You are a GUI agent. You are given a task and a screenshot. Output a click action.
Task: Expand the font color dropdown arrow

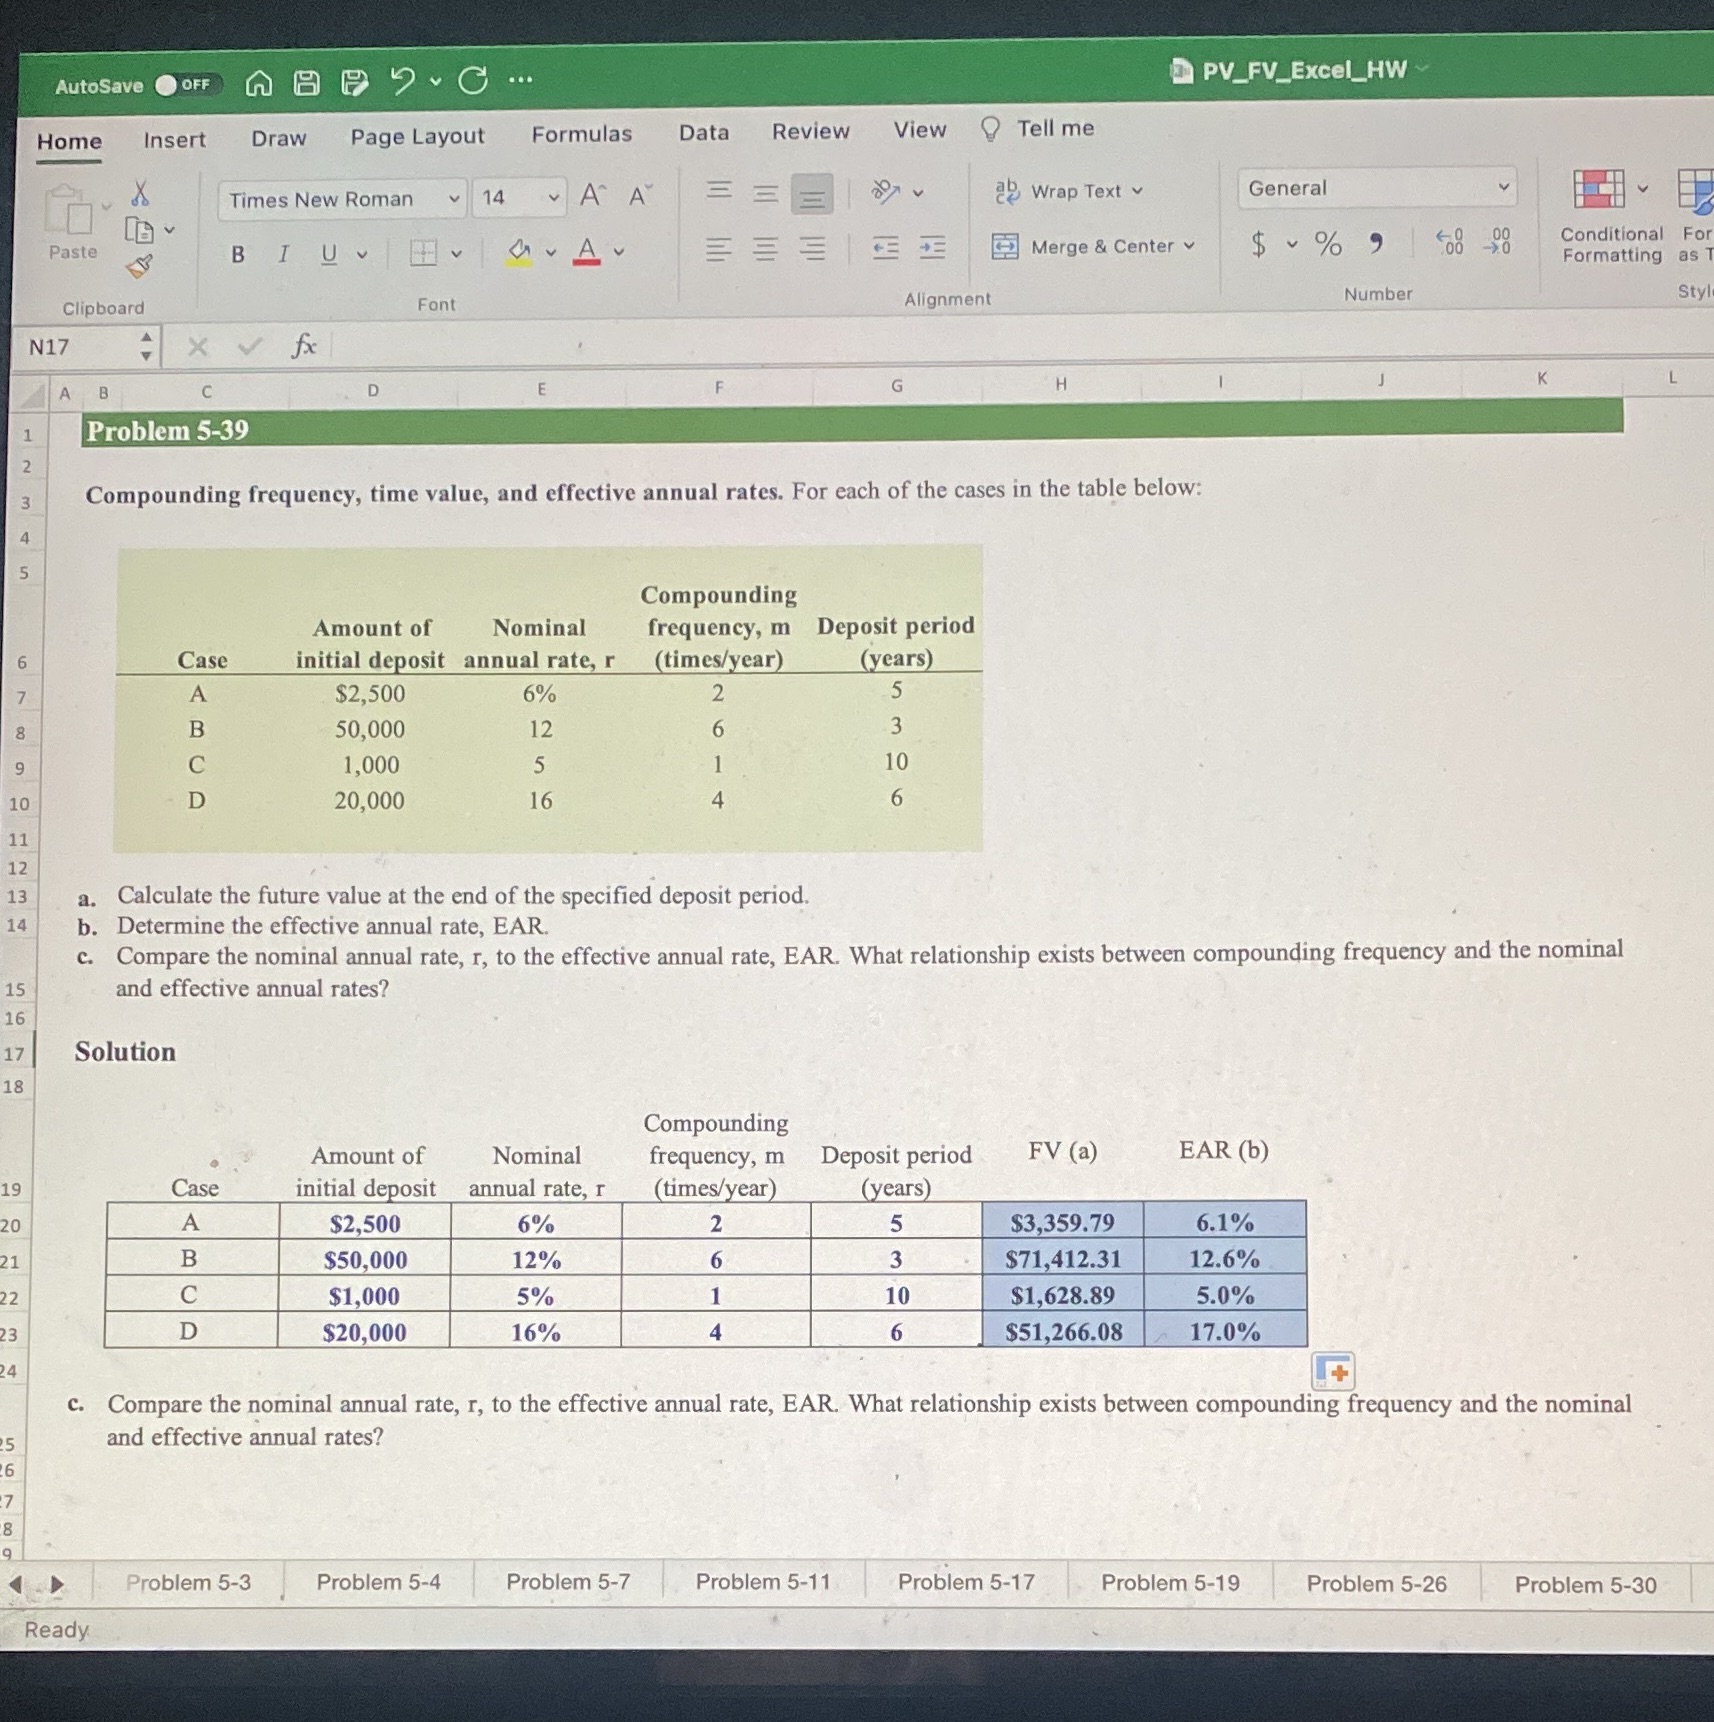(x=619, y=251)
